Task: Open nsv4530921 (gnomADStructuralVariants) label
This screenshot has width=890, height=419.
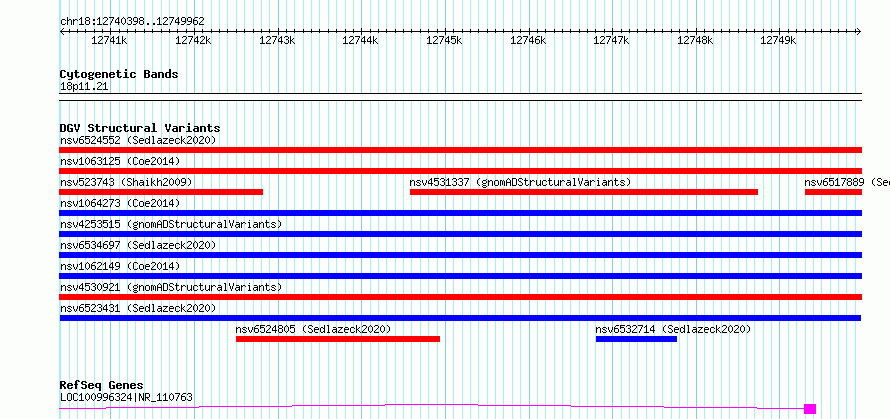Action: pyautogui.click(x=171, y=287)
